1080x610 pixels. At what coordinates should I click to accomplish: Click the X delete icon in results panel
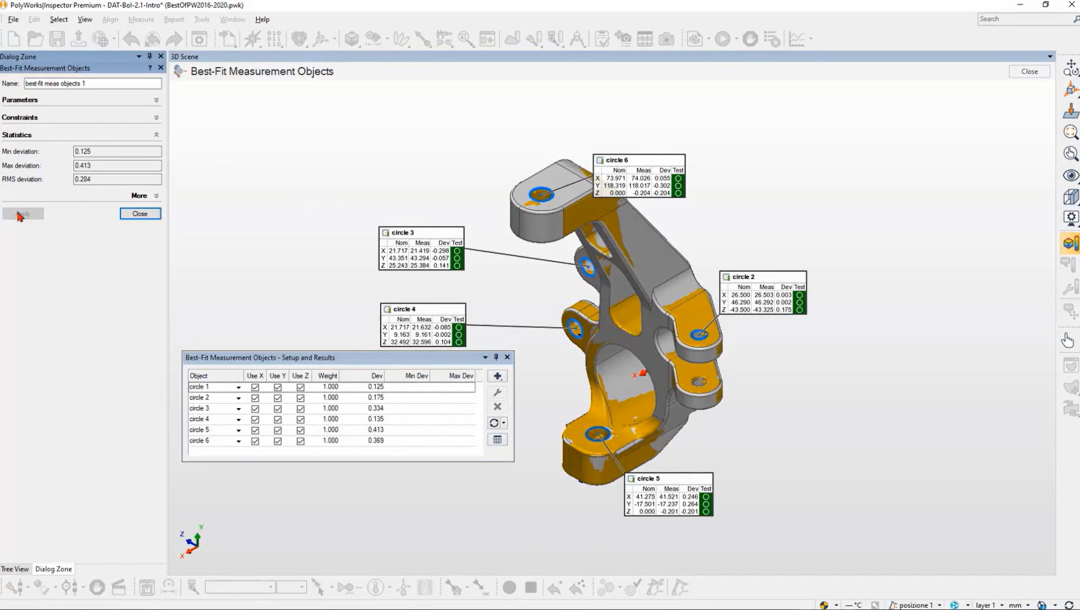497,407
